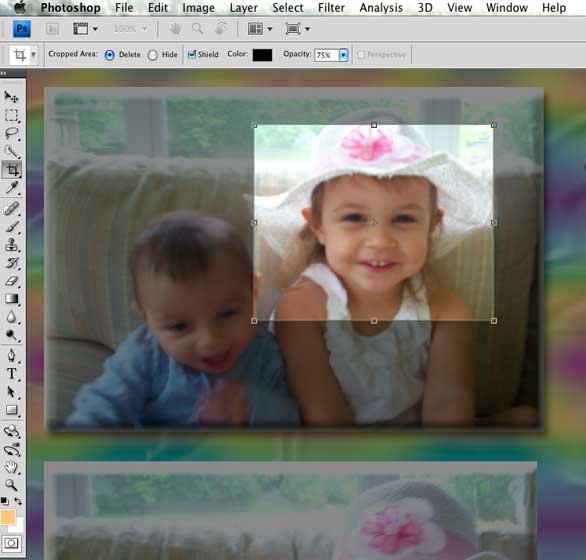This screenshot has width=586, height=560.
Task: Open the Select menu
Action: [288, 7]
